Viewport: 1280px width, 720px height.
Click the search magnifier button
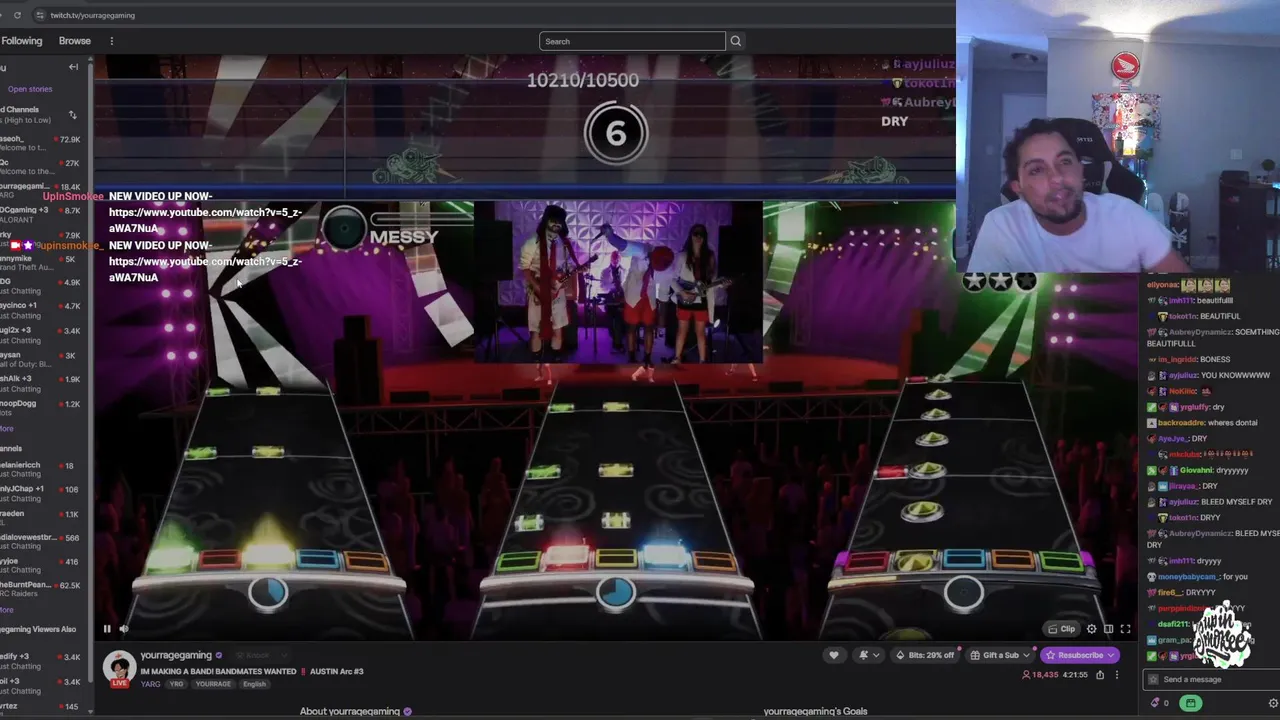736,41
